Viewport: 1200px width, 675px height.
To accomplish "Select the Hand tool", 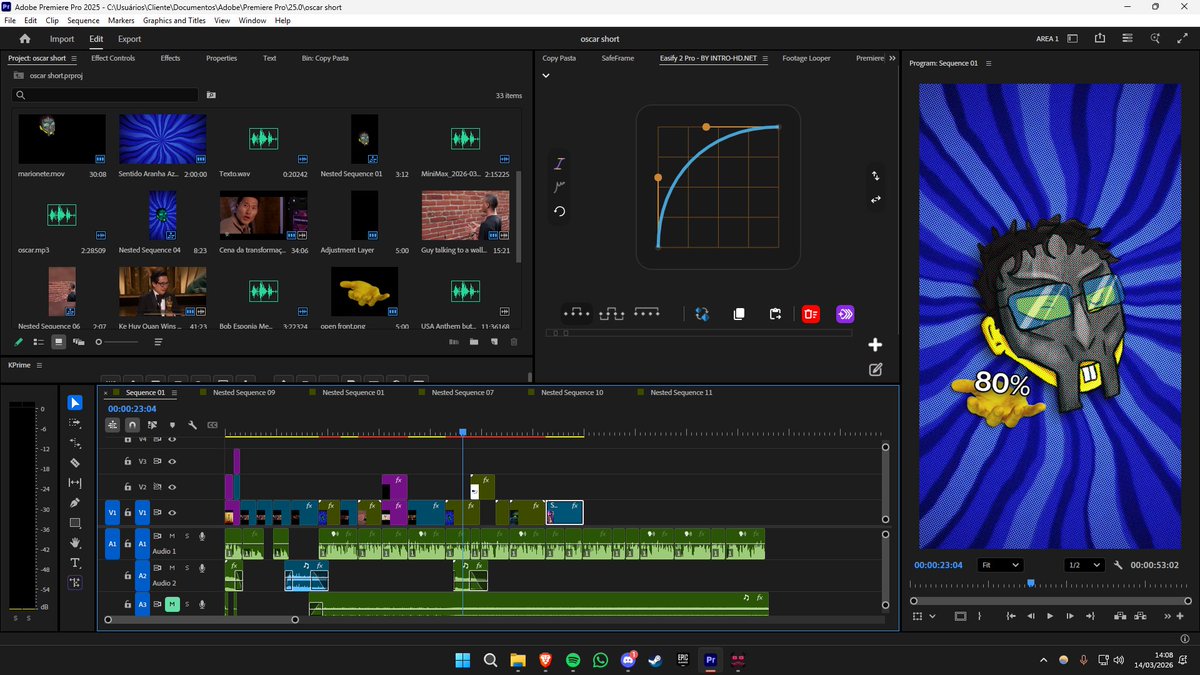I will point(75,543).
